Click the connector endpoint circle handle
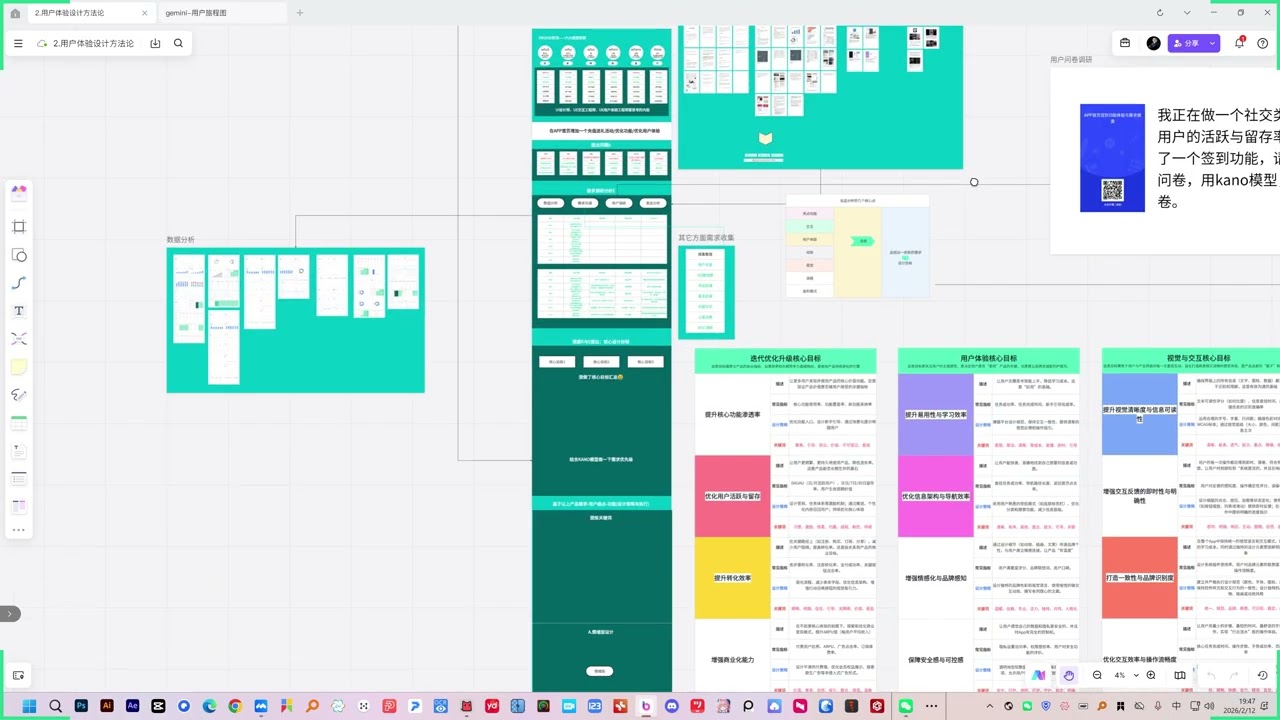This screenshot has height=720, width=1280. (x=974, y=182)
